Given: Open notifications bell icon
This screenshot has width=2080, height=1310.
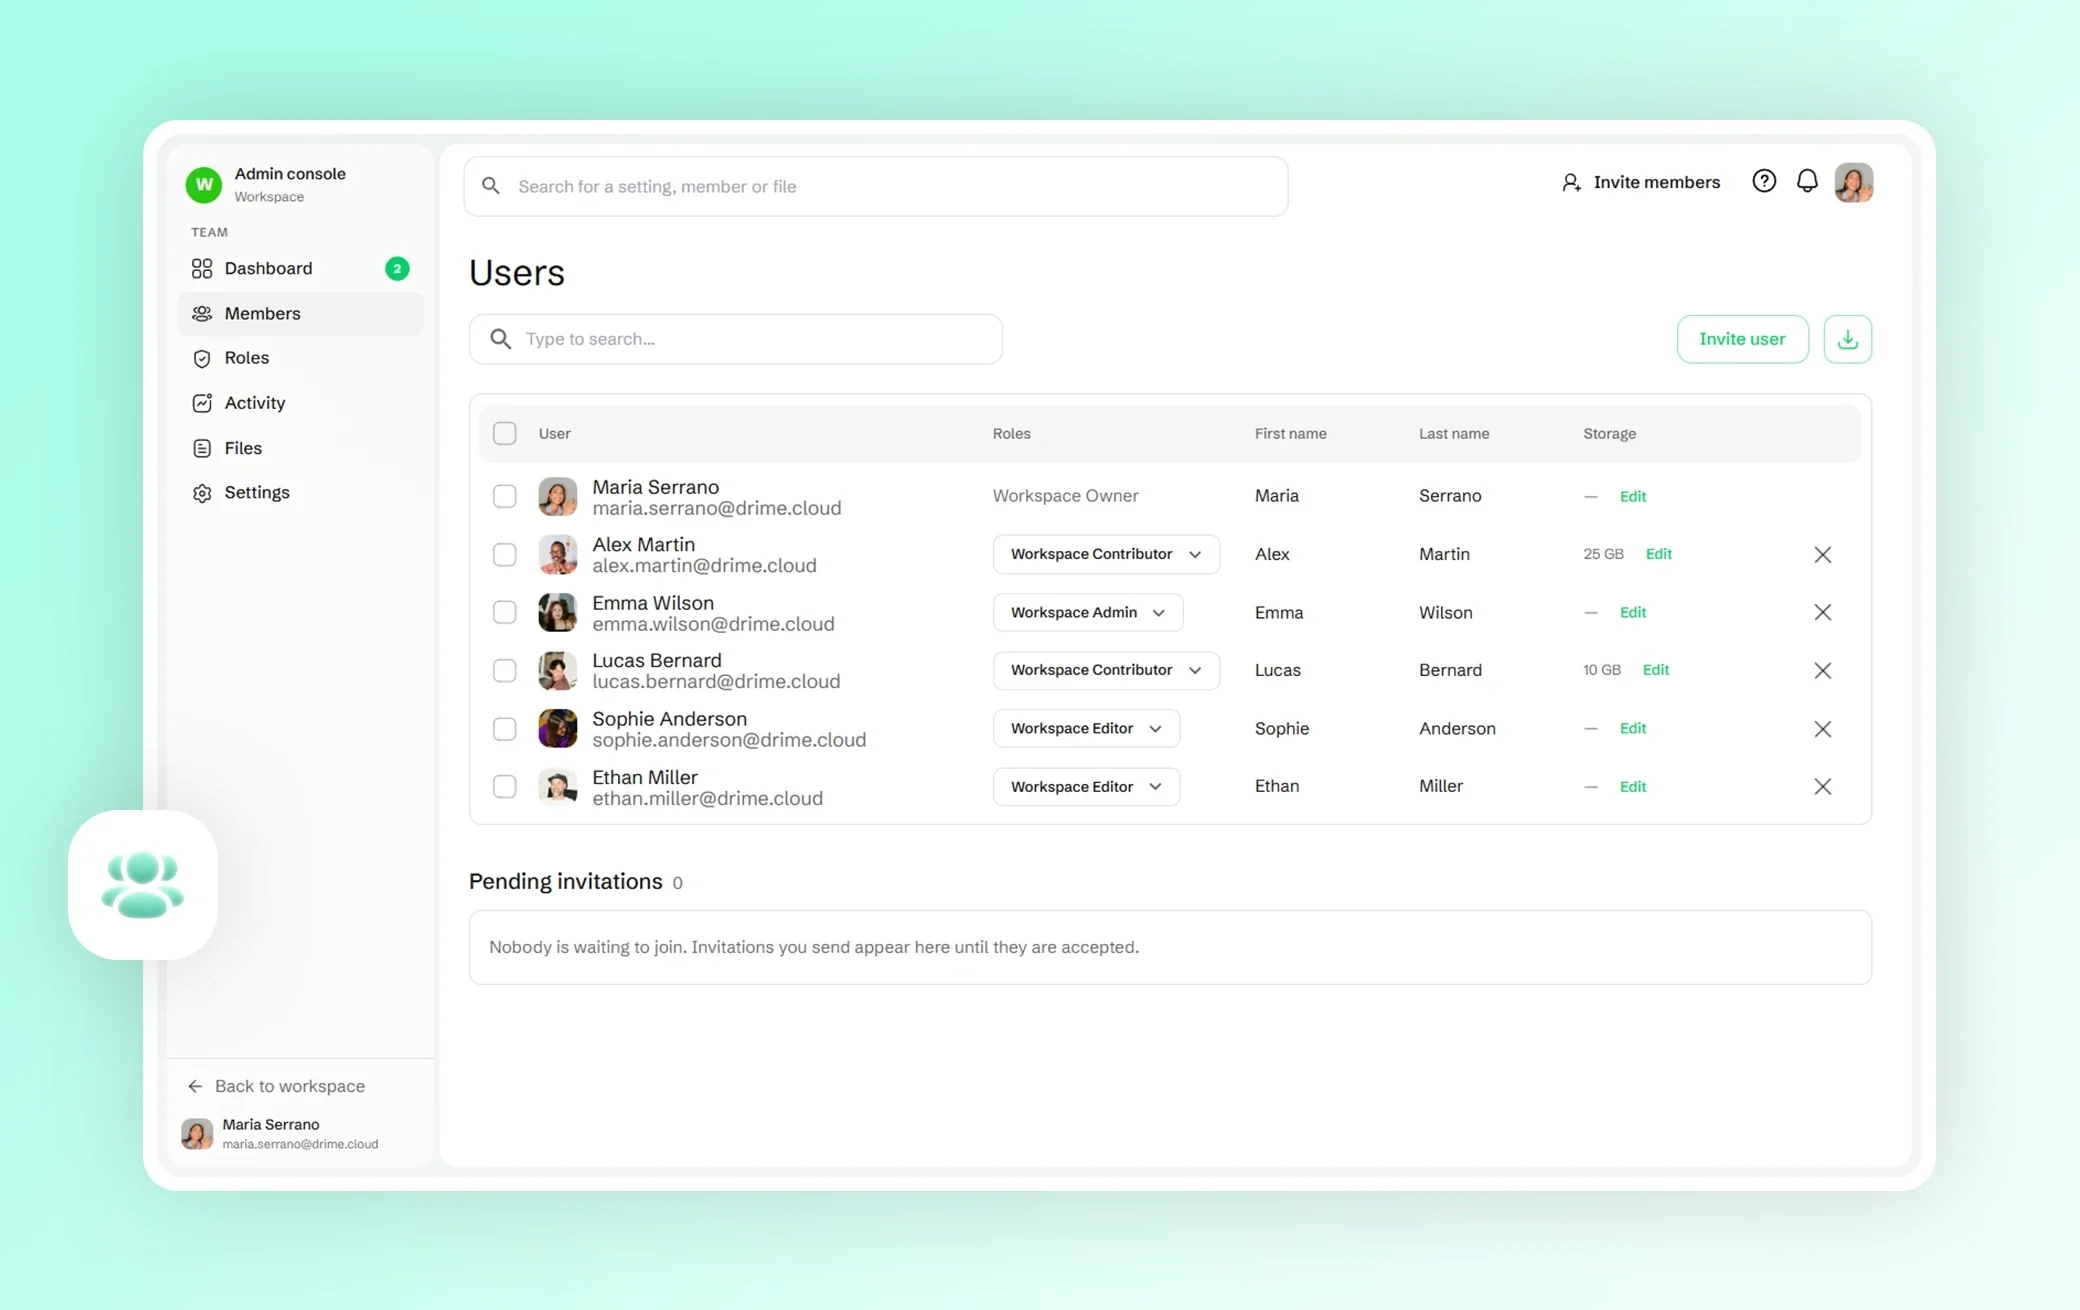Looking at the screenshot, I should (1807, 181).
